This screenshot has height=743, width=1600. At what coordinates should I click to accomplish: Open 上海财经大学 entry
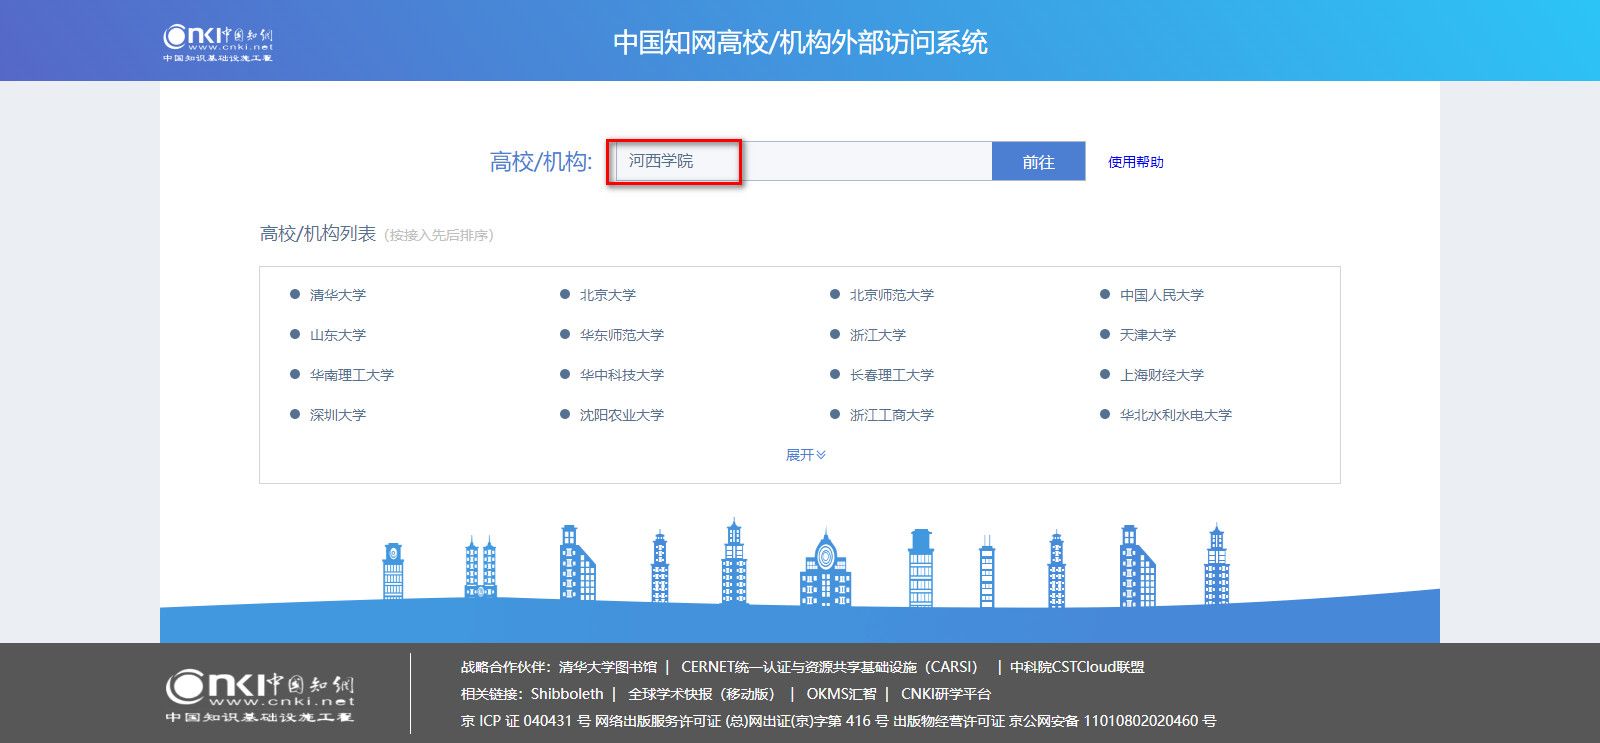coord(1162,375)
